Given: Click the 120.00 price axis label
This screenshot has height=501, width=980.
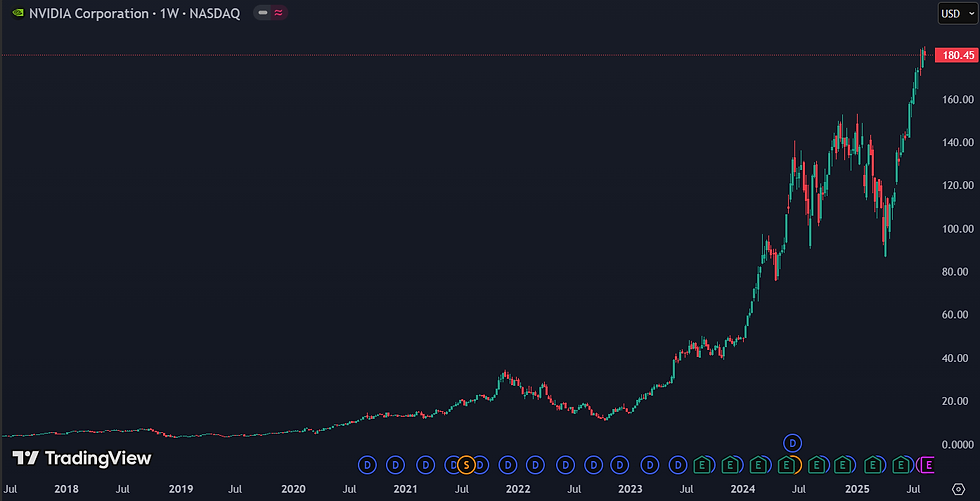Looking at the screenshot, I should click(956, 186).
